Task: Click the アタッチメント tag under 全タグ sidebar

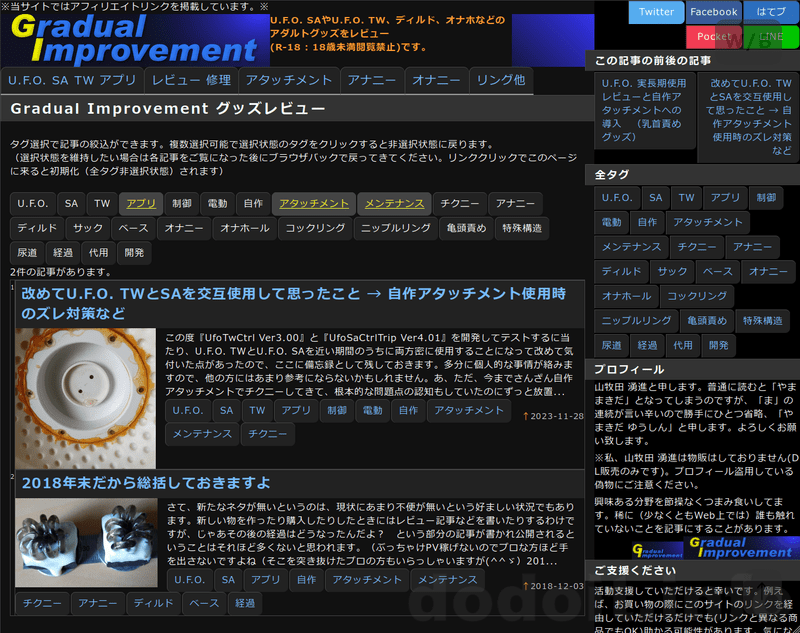Action: (708, 222)
